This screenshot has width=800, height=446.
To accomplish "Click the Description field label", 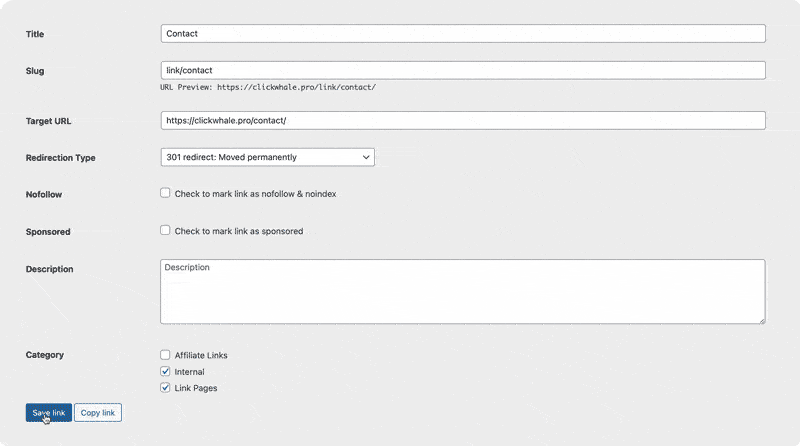I will [x=49, y=269].
